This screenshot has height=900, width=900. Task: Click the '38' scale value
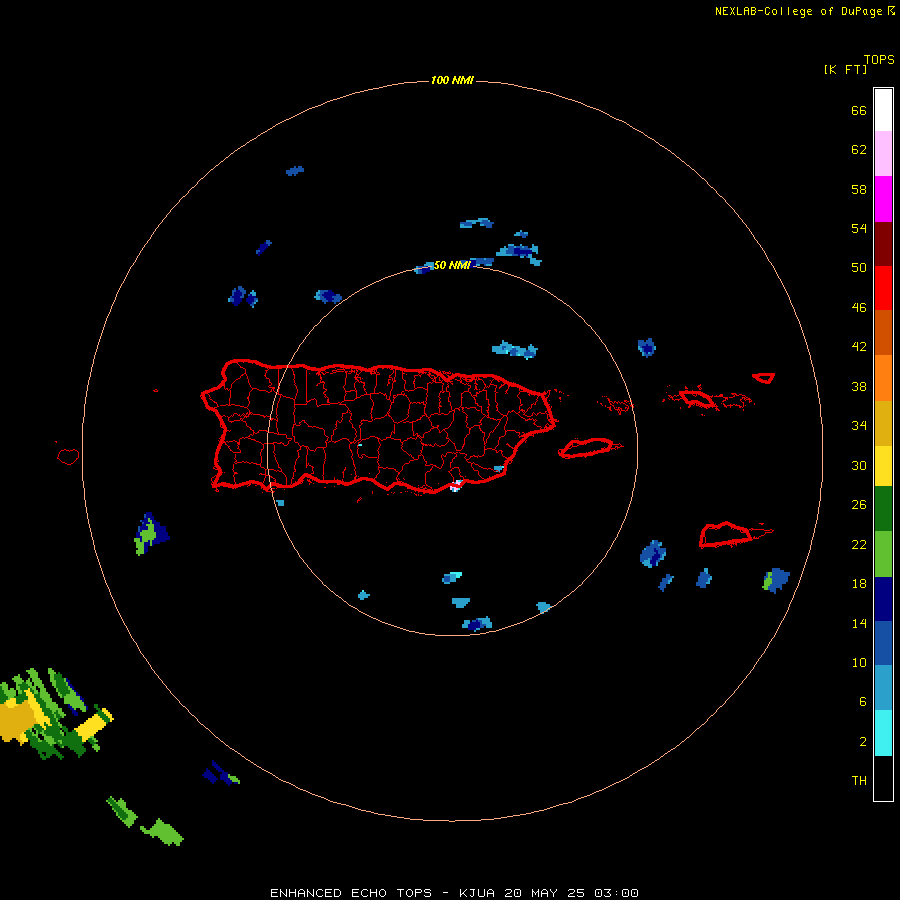pos(859,386)
